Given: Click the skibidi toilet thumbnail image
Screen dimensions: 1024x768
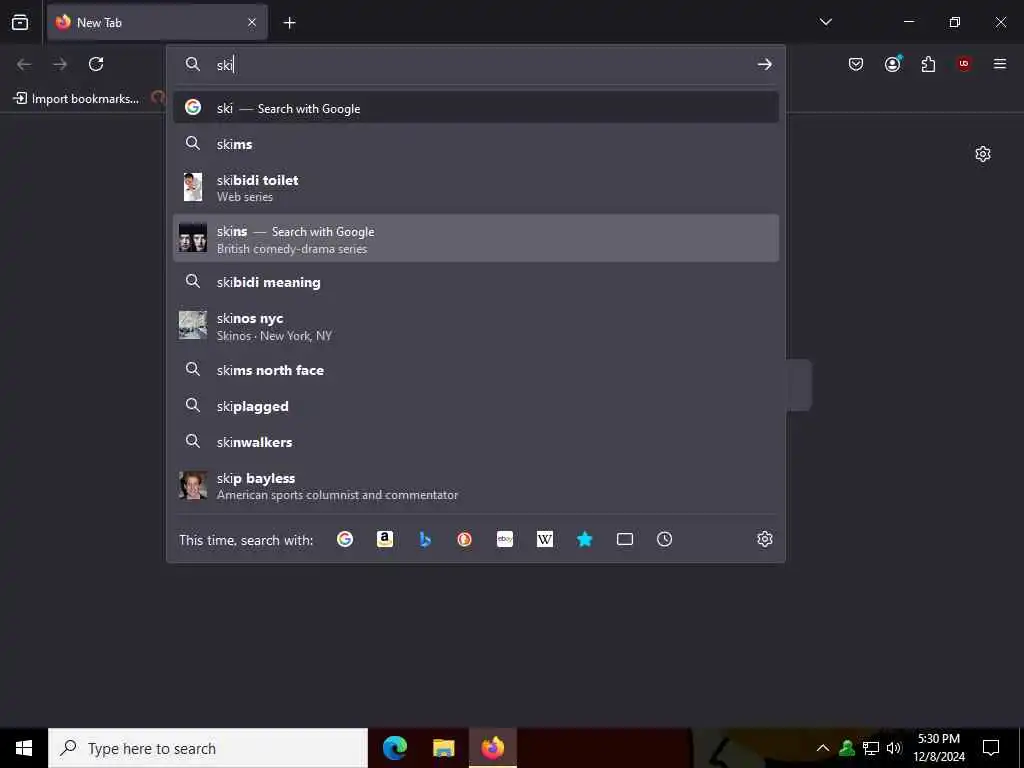Looking at the screenshot, I should coord(193,187).
